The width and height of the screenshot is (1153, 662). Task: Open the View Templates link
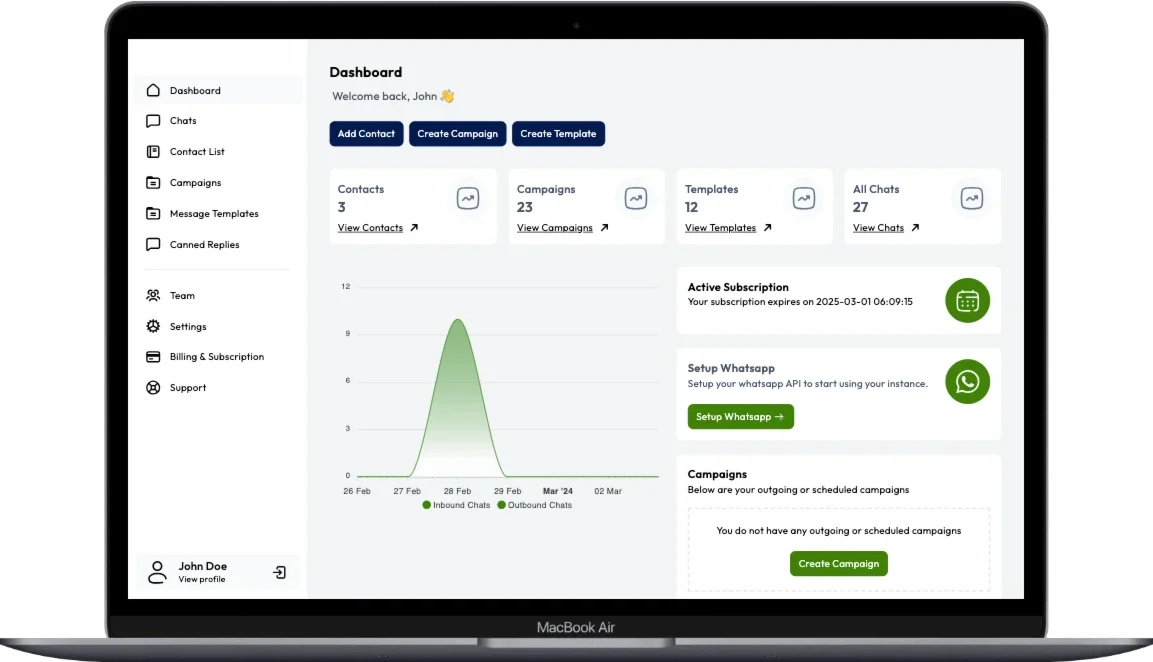point(720,228)
